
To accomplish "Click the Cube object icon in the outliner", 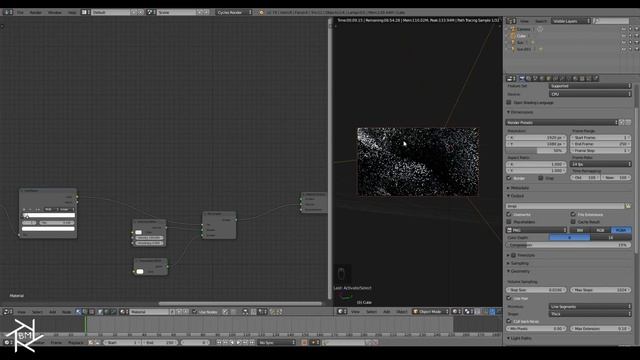I will click(513, 36).
